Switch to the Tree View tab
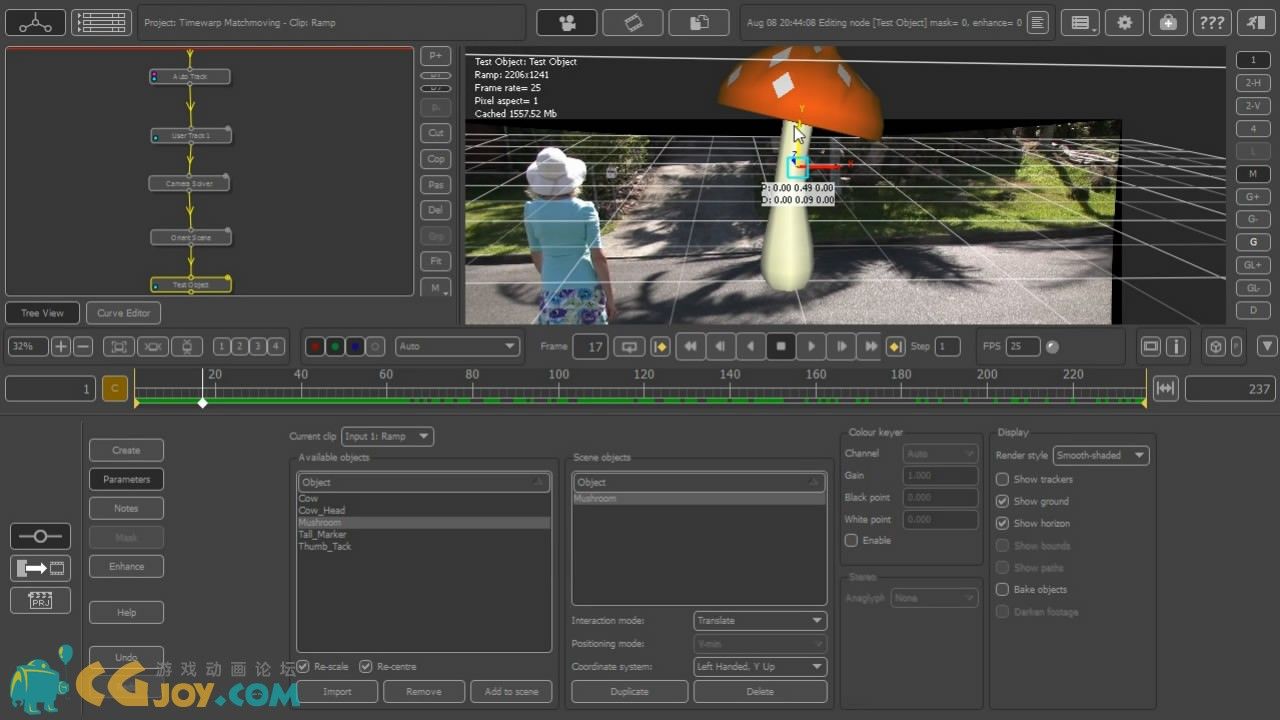 (43, 313)
